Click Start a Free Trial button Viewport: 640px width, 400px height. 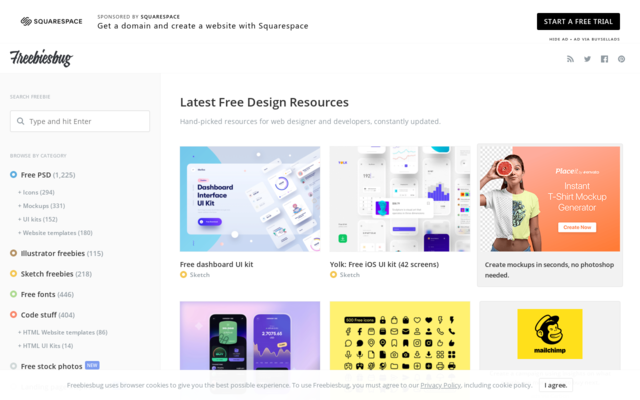point(578,21)
